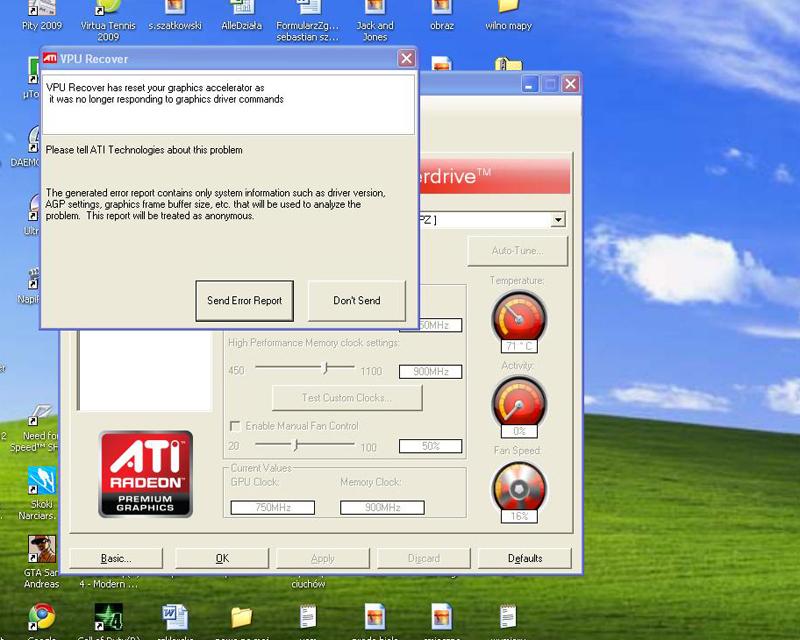
Task: Click the ATI Radeon Premium Graphics logo
Action: tap(145, 474)
